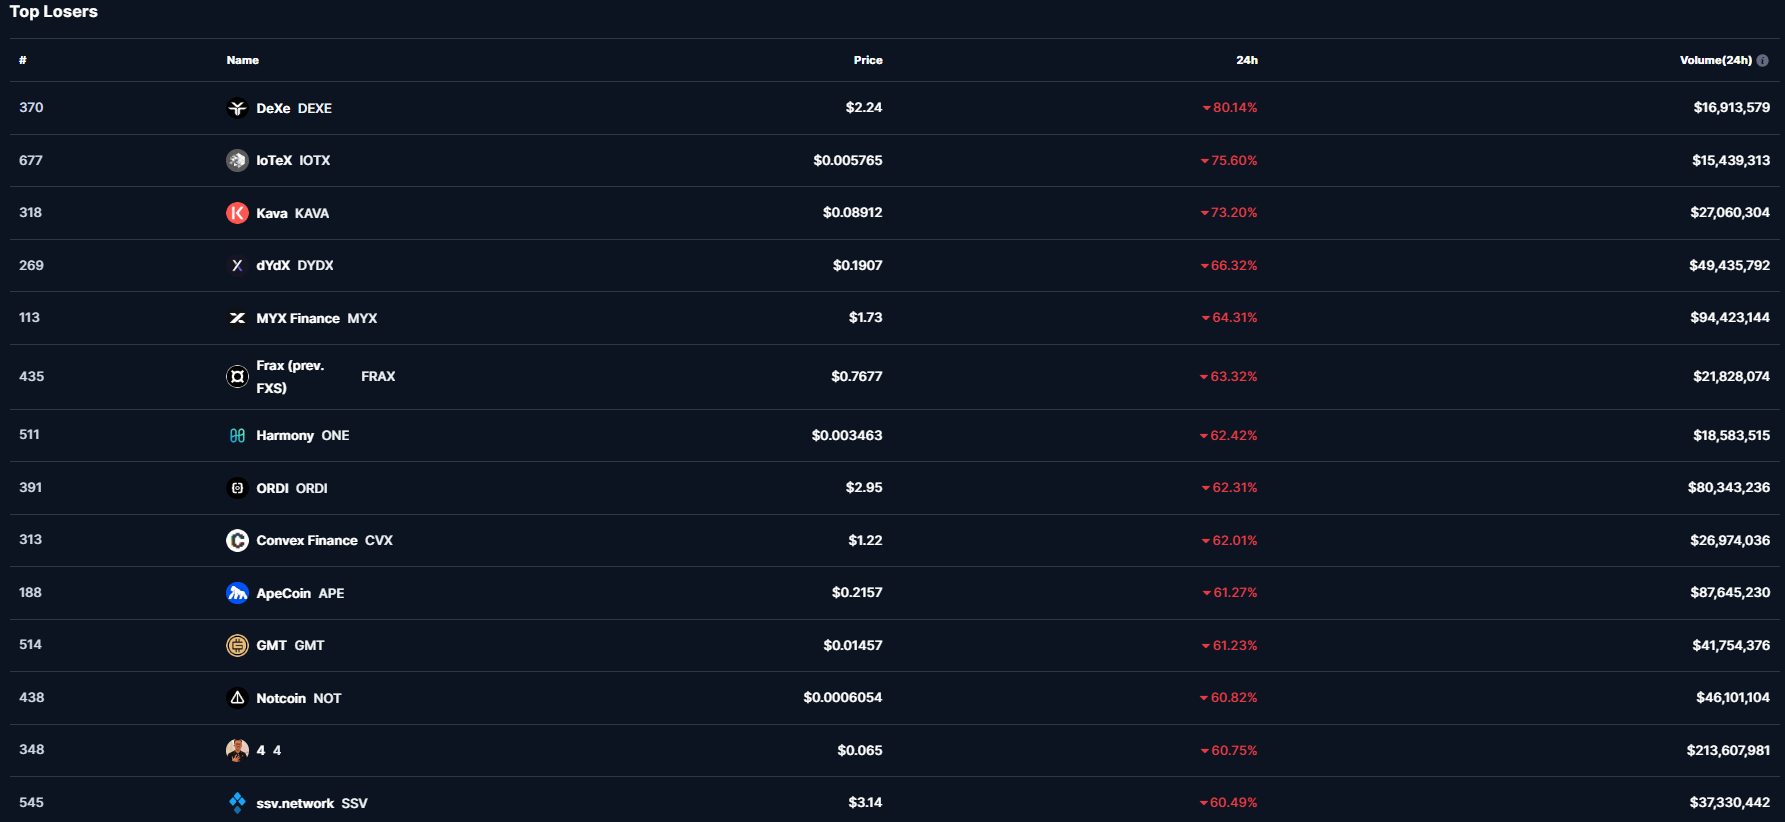The image size is (1785, 822).
Task: Click the DeXe coin logo icon
Action: click(237, 108)
